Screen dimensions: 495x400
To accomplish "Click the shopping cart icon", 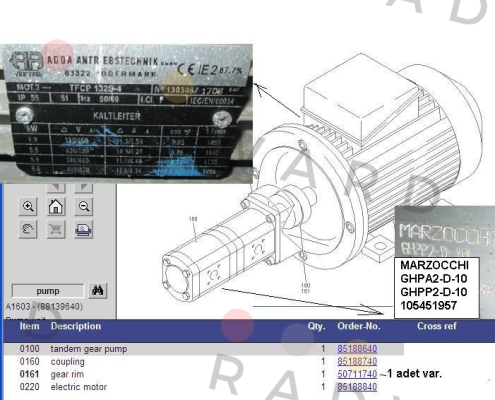I will pyautogui.click(x=56, y=229).
